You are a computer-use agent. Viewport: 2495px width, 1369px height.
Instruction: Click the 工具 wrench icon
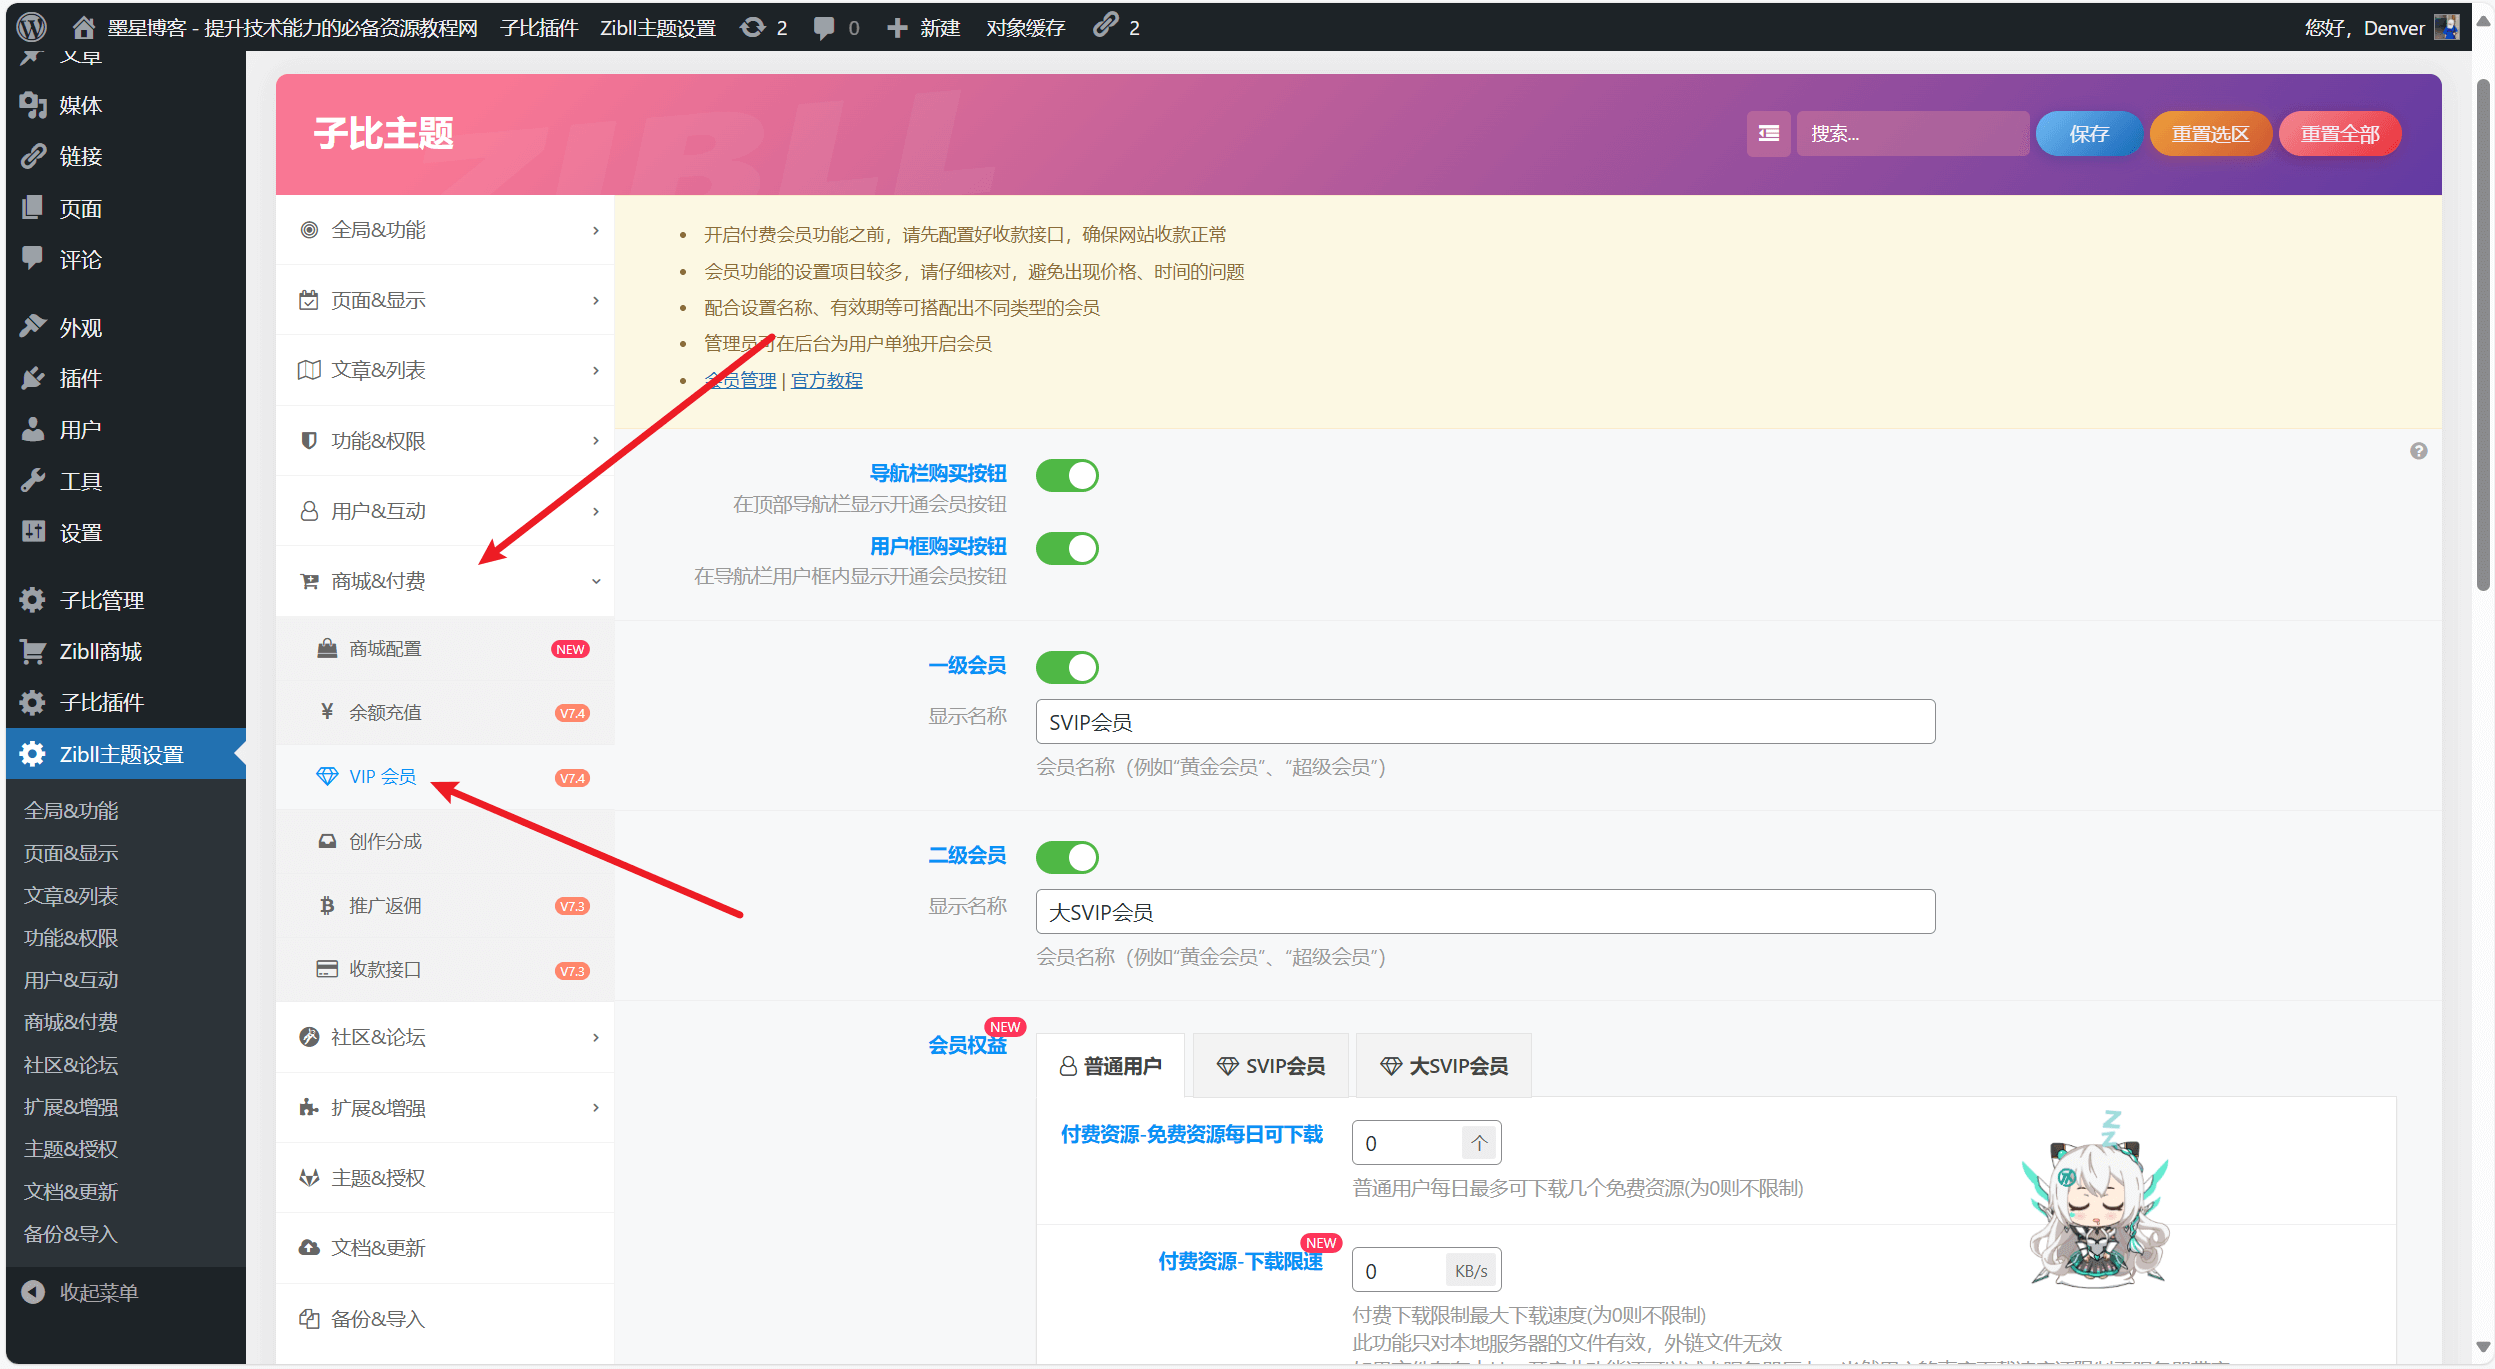tap(33, 481)
